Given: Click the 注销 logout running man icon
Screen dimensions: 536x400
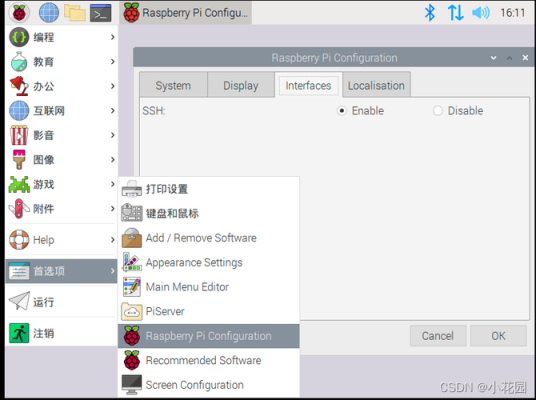Looking at the screenshot, I should pos(19,333).
